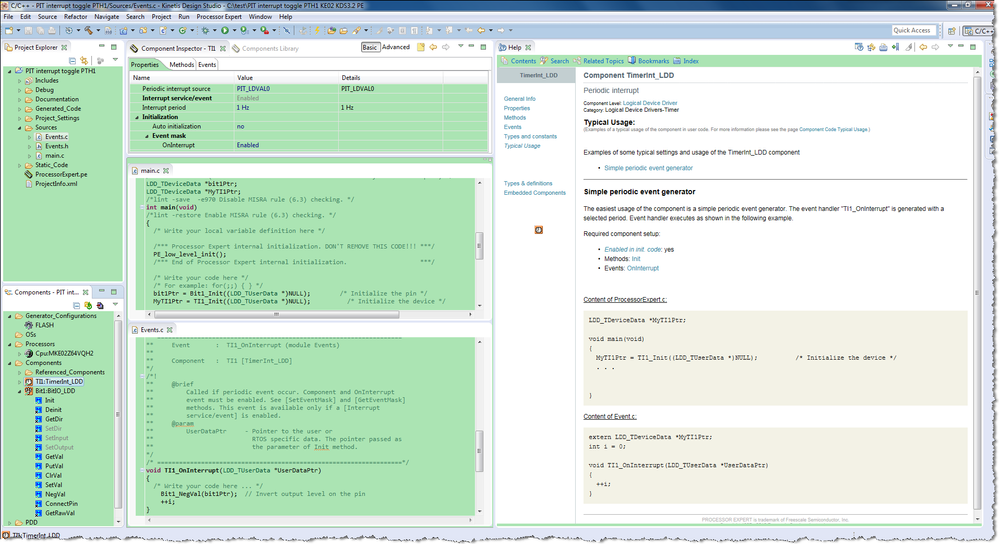999x544 pixels.
Task: Click the New wizard icon in toolbar
Action: (x=9, y=30)
